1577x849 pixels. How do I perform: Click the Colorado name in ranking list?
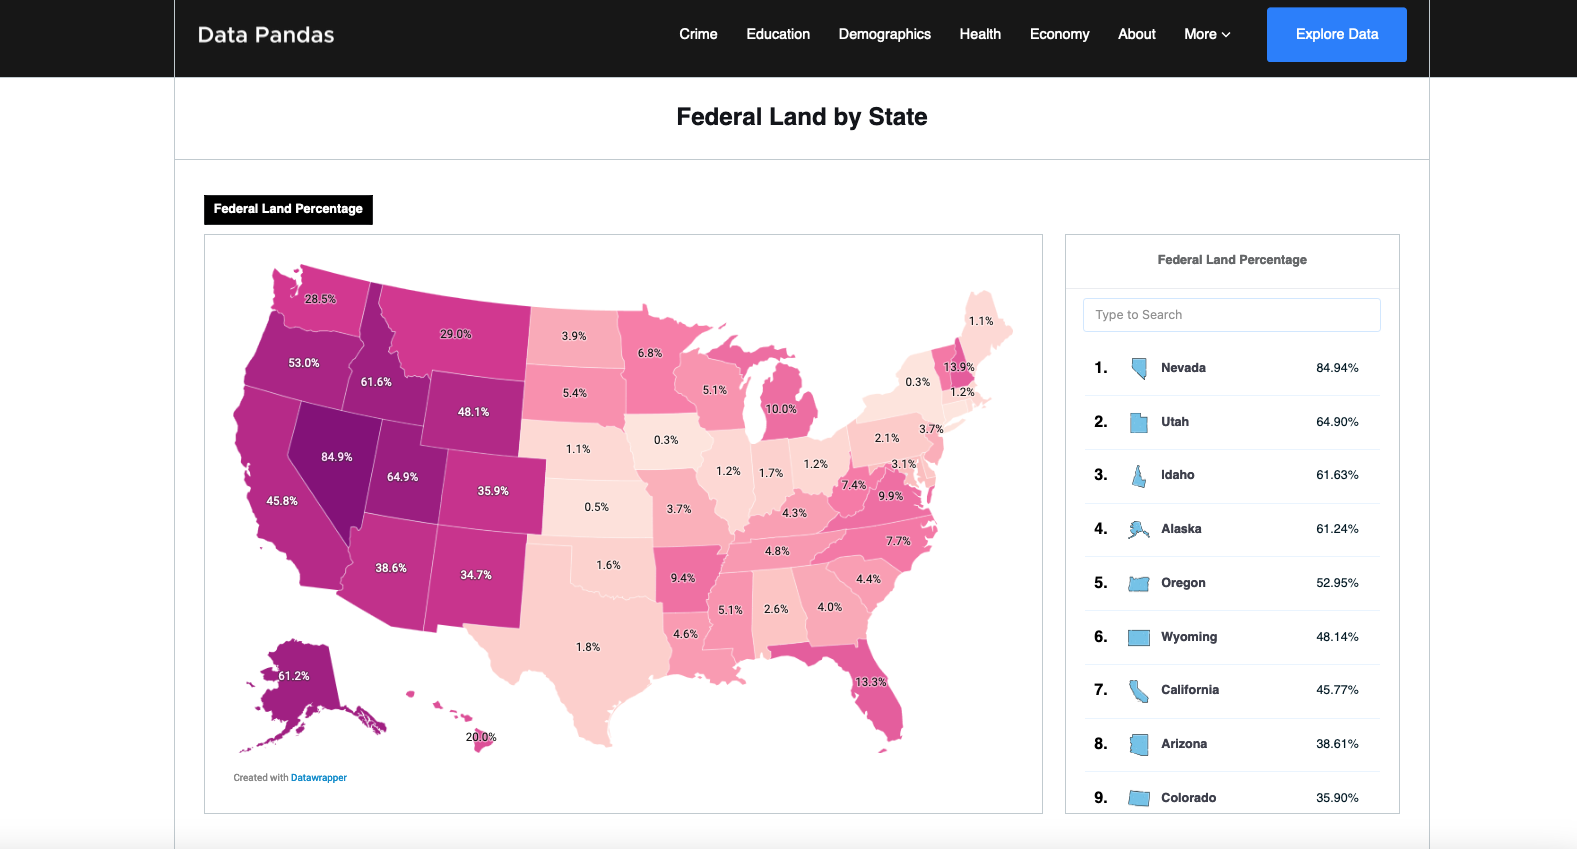[x=1188, y=798]
